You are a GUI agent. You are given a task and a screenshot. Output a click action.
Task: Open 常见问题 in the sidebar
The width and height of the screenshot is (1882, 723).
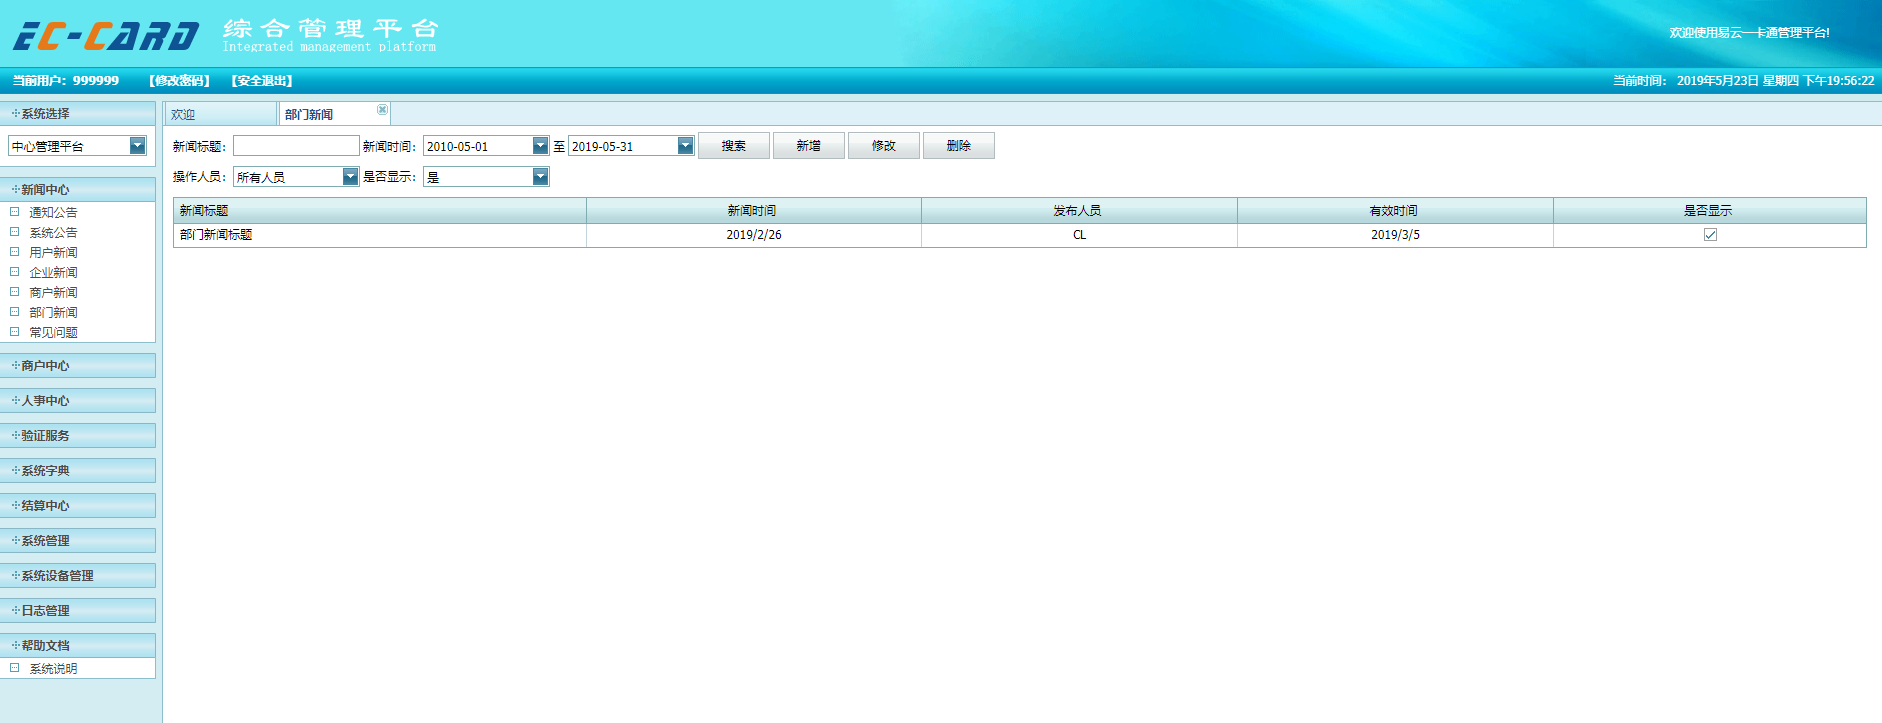tap(53, 332)
